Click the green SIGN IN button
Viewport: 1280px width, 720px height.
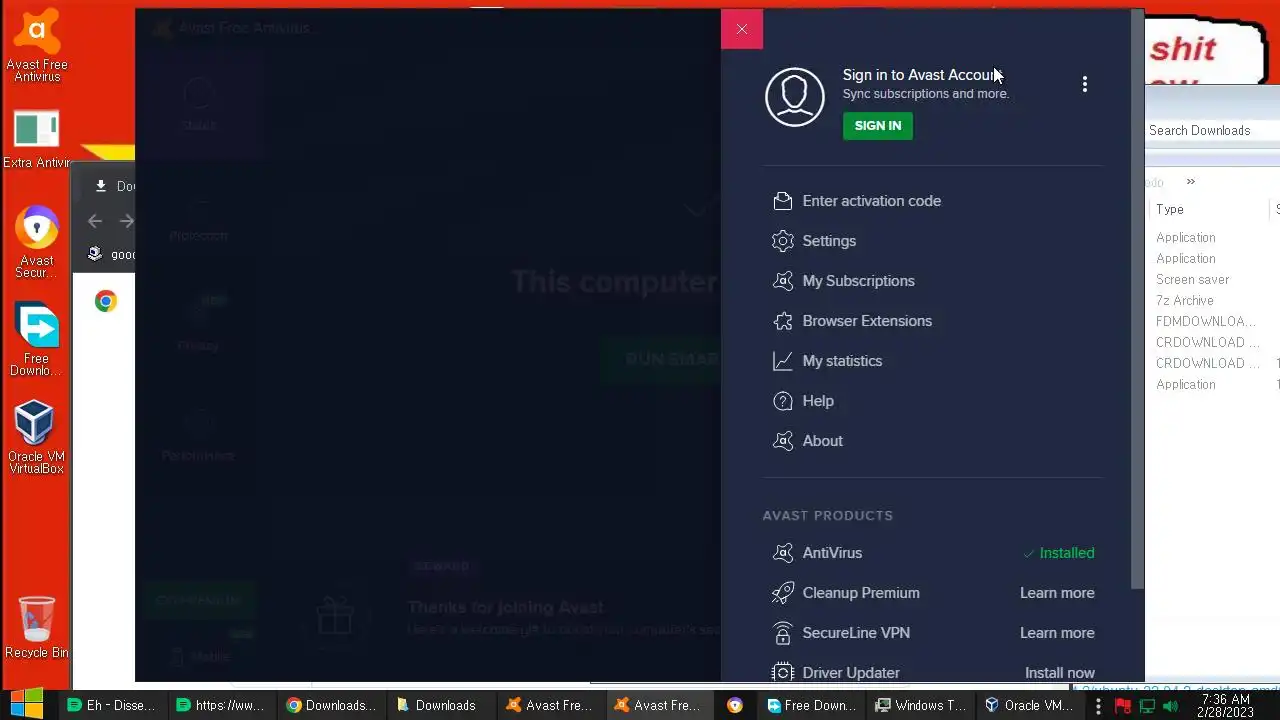pos(878,126)
